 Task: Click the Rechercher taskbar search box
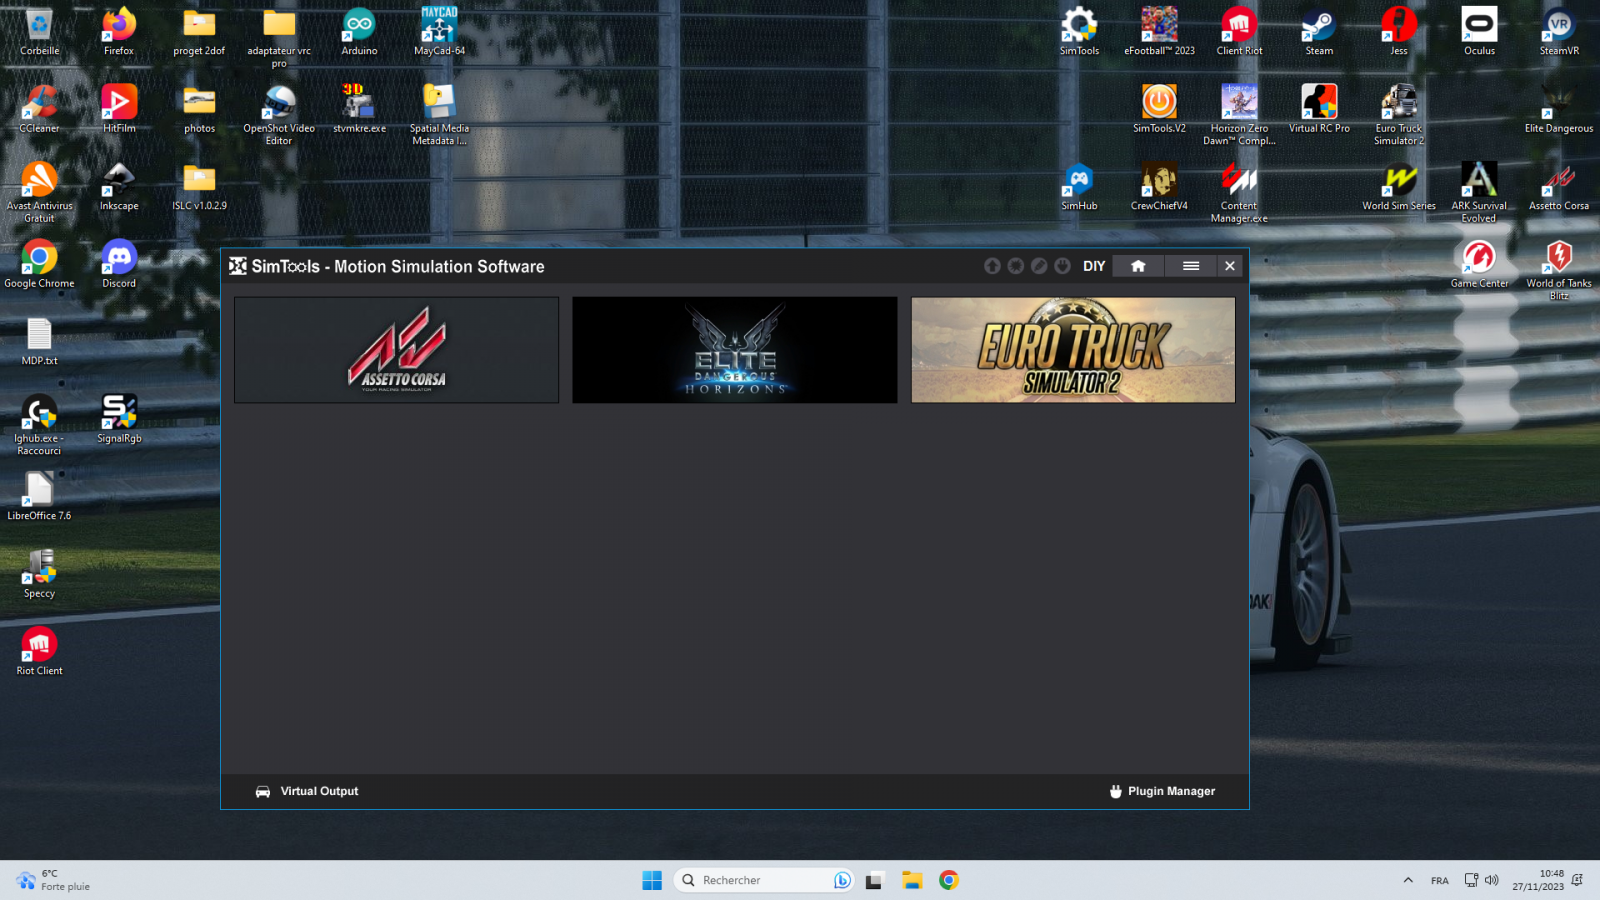point(765,880)
